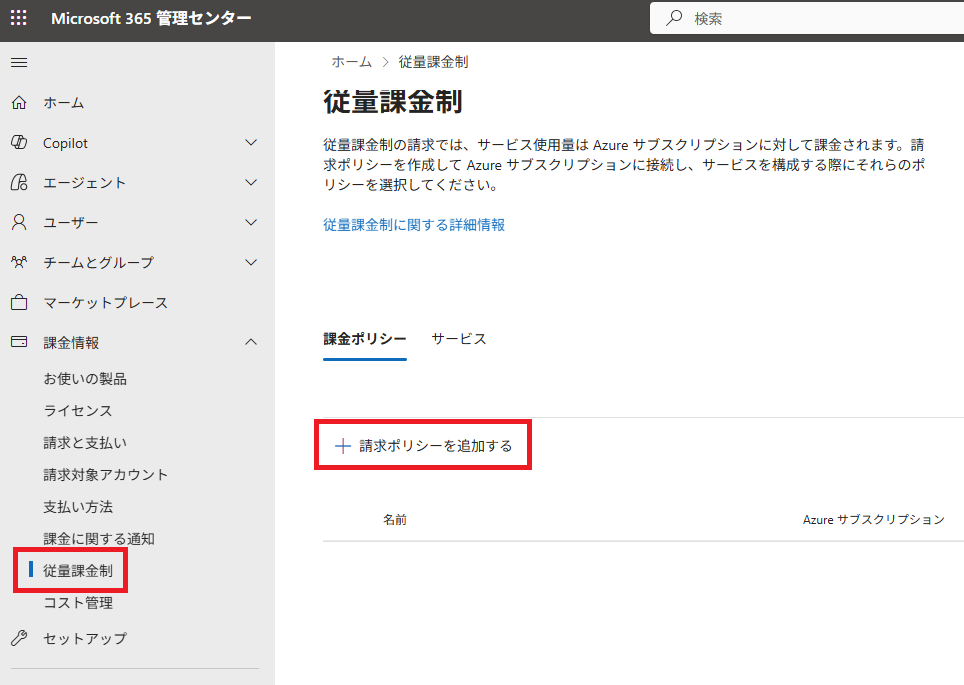Expand the チームとグループ chevron
Viewport: 964px width, 685px height.
pos(251,263)
